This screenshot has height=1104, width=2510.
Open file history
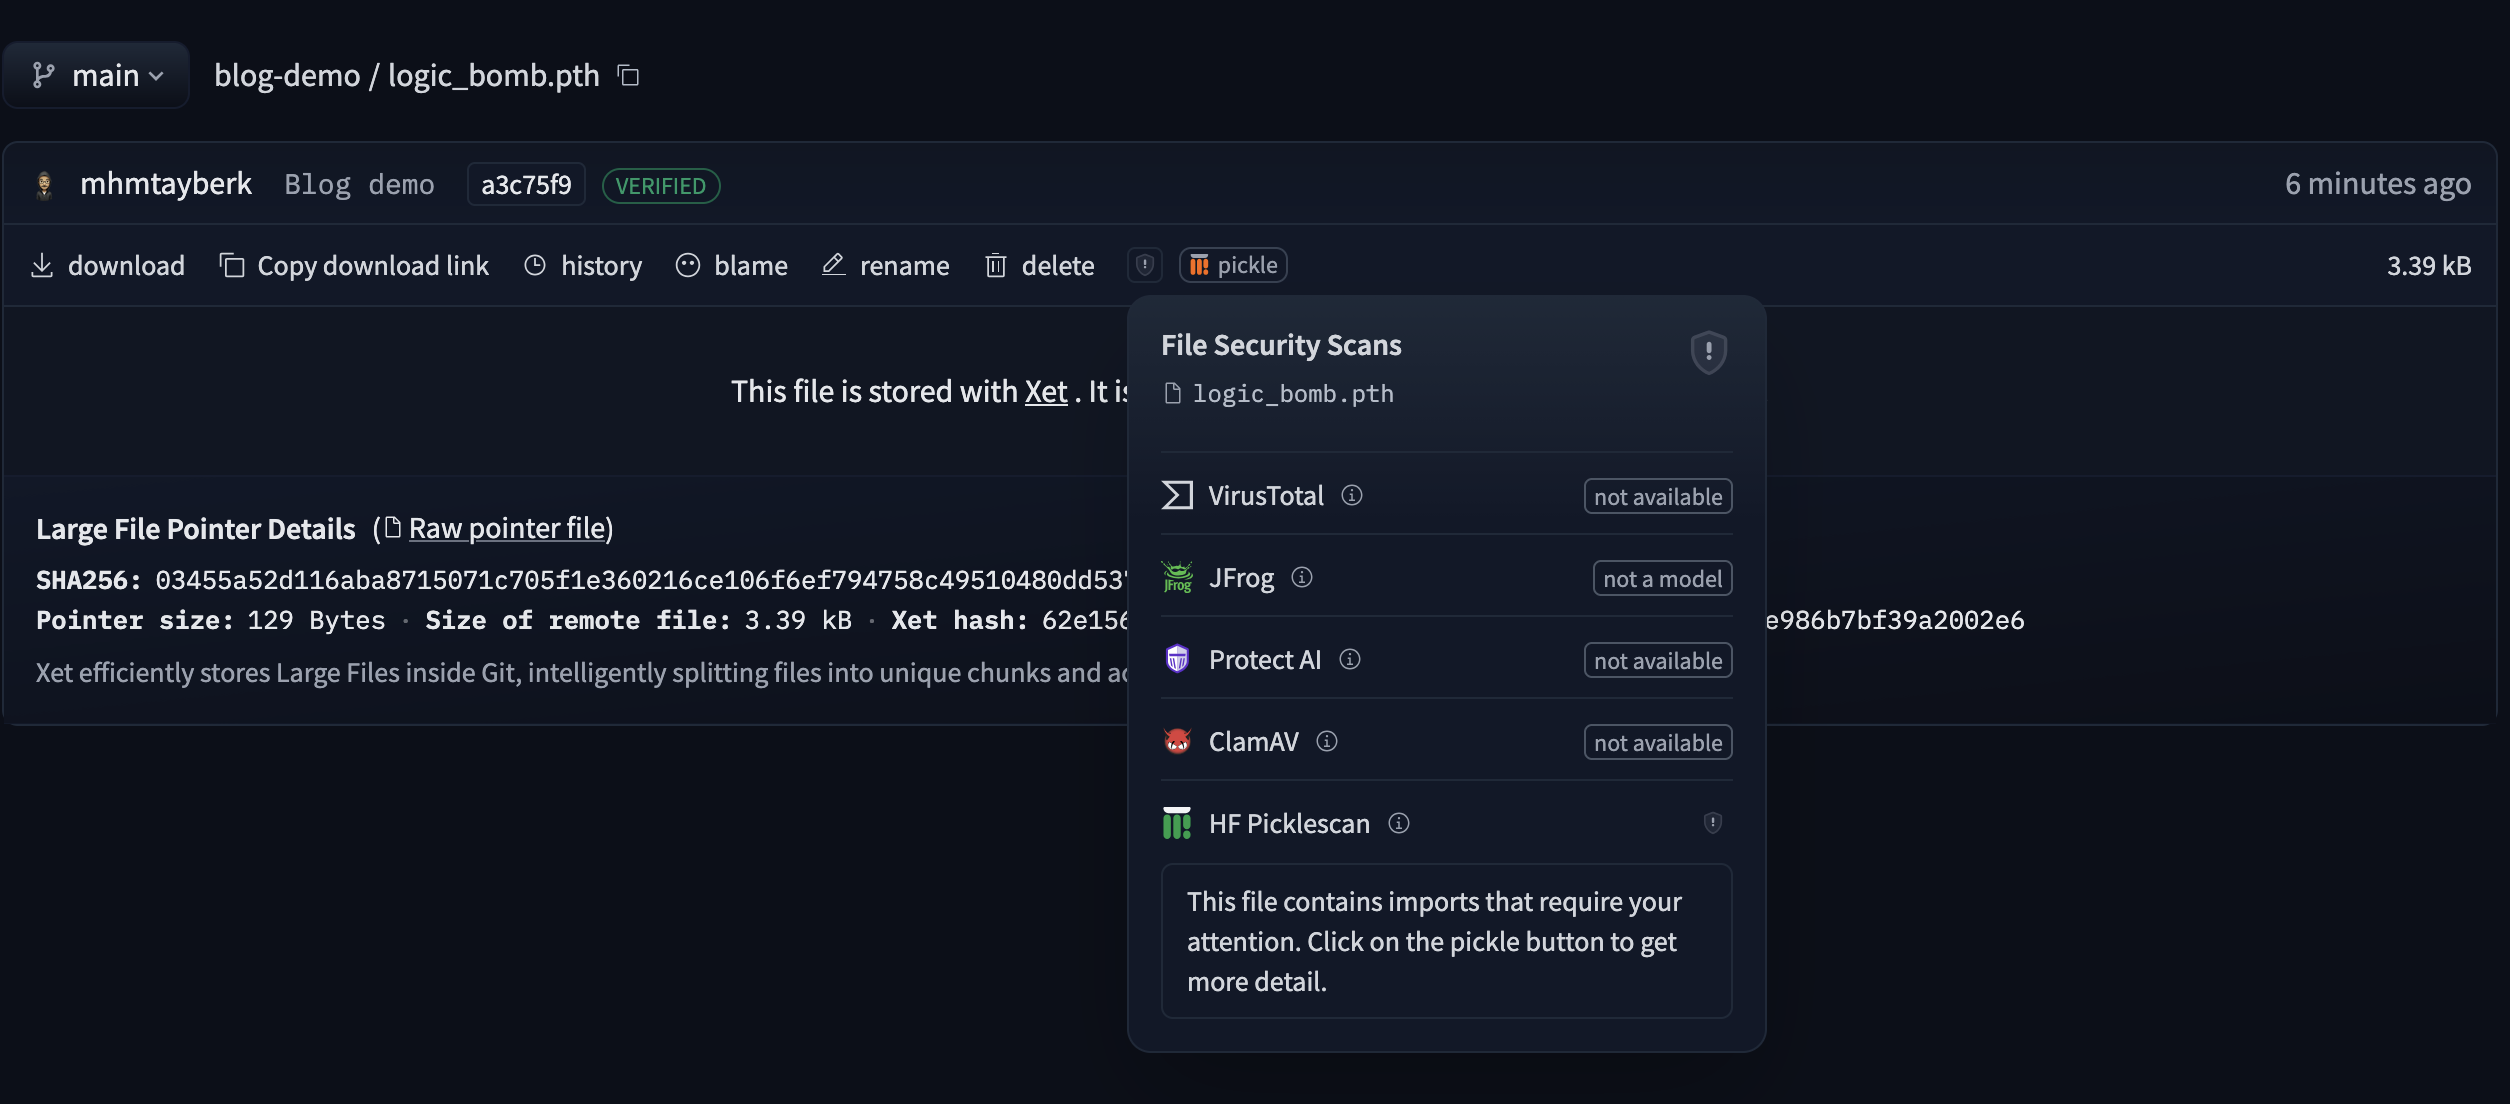583,265
